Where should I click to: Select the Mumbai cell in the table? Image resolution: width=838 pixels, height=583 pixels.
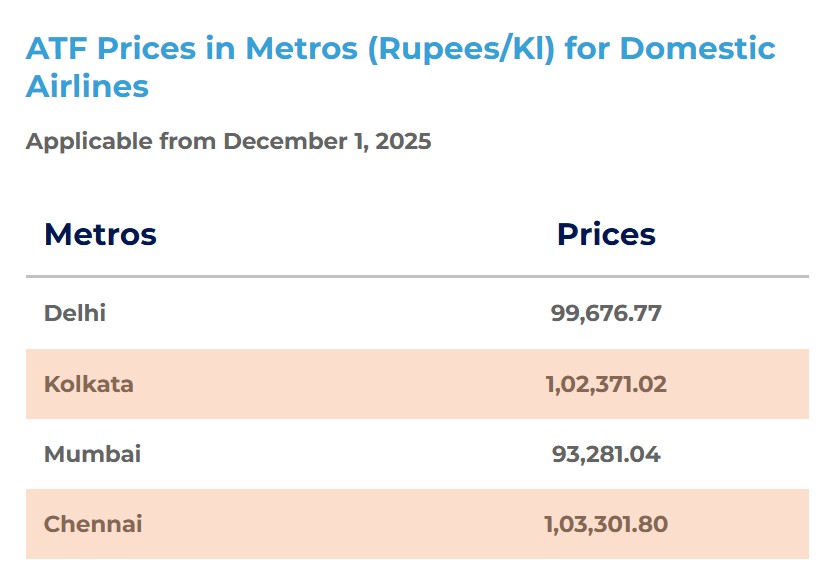click(92, 454)
